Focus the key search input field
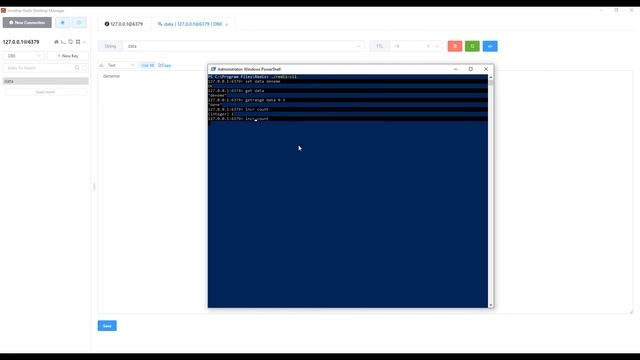The image size is (640, 360). click(39, 68)
